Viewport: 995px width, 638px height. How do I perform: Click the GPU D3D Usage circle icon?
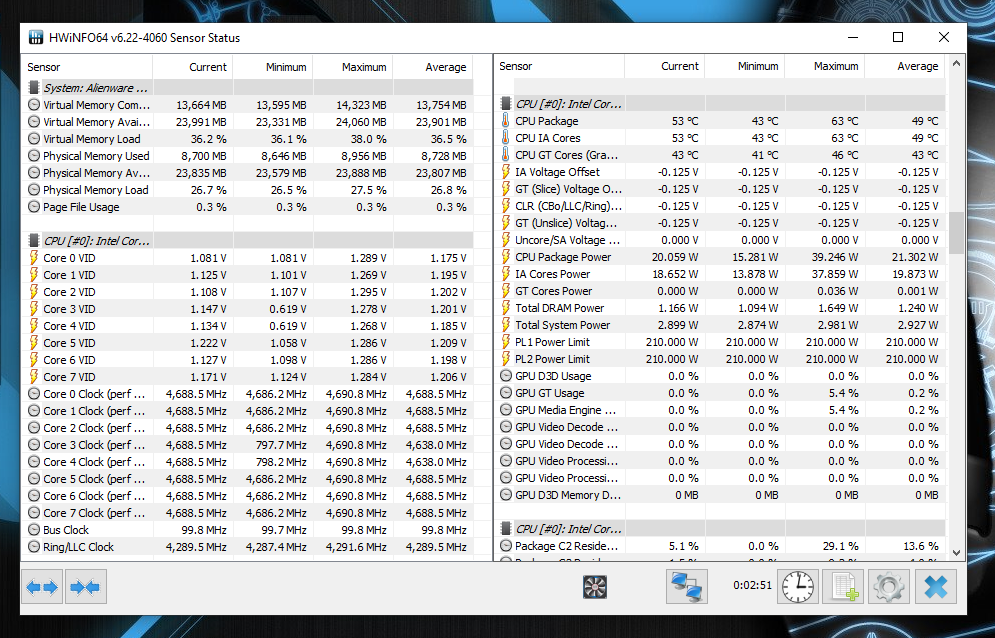pyautogui.click(x=506, y=376)
